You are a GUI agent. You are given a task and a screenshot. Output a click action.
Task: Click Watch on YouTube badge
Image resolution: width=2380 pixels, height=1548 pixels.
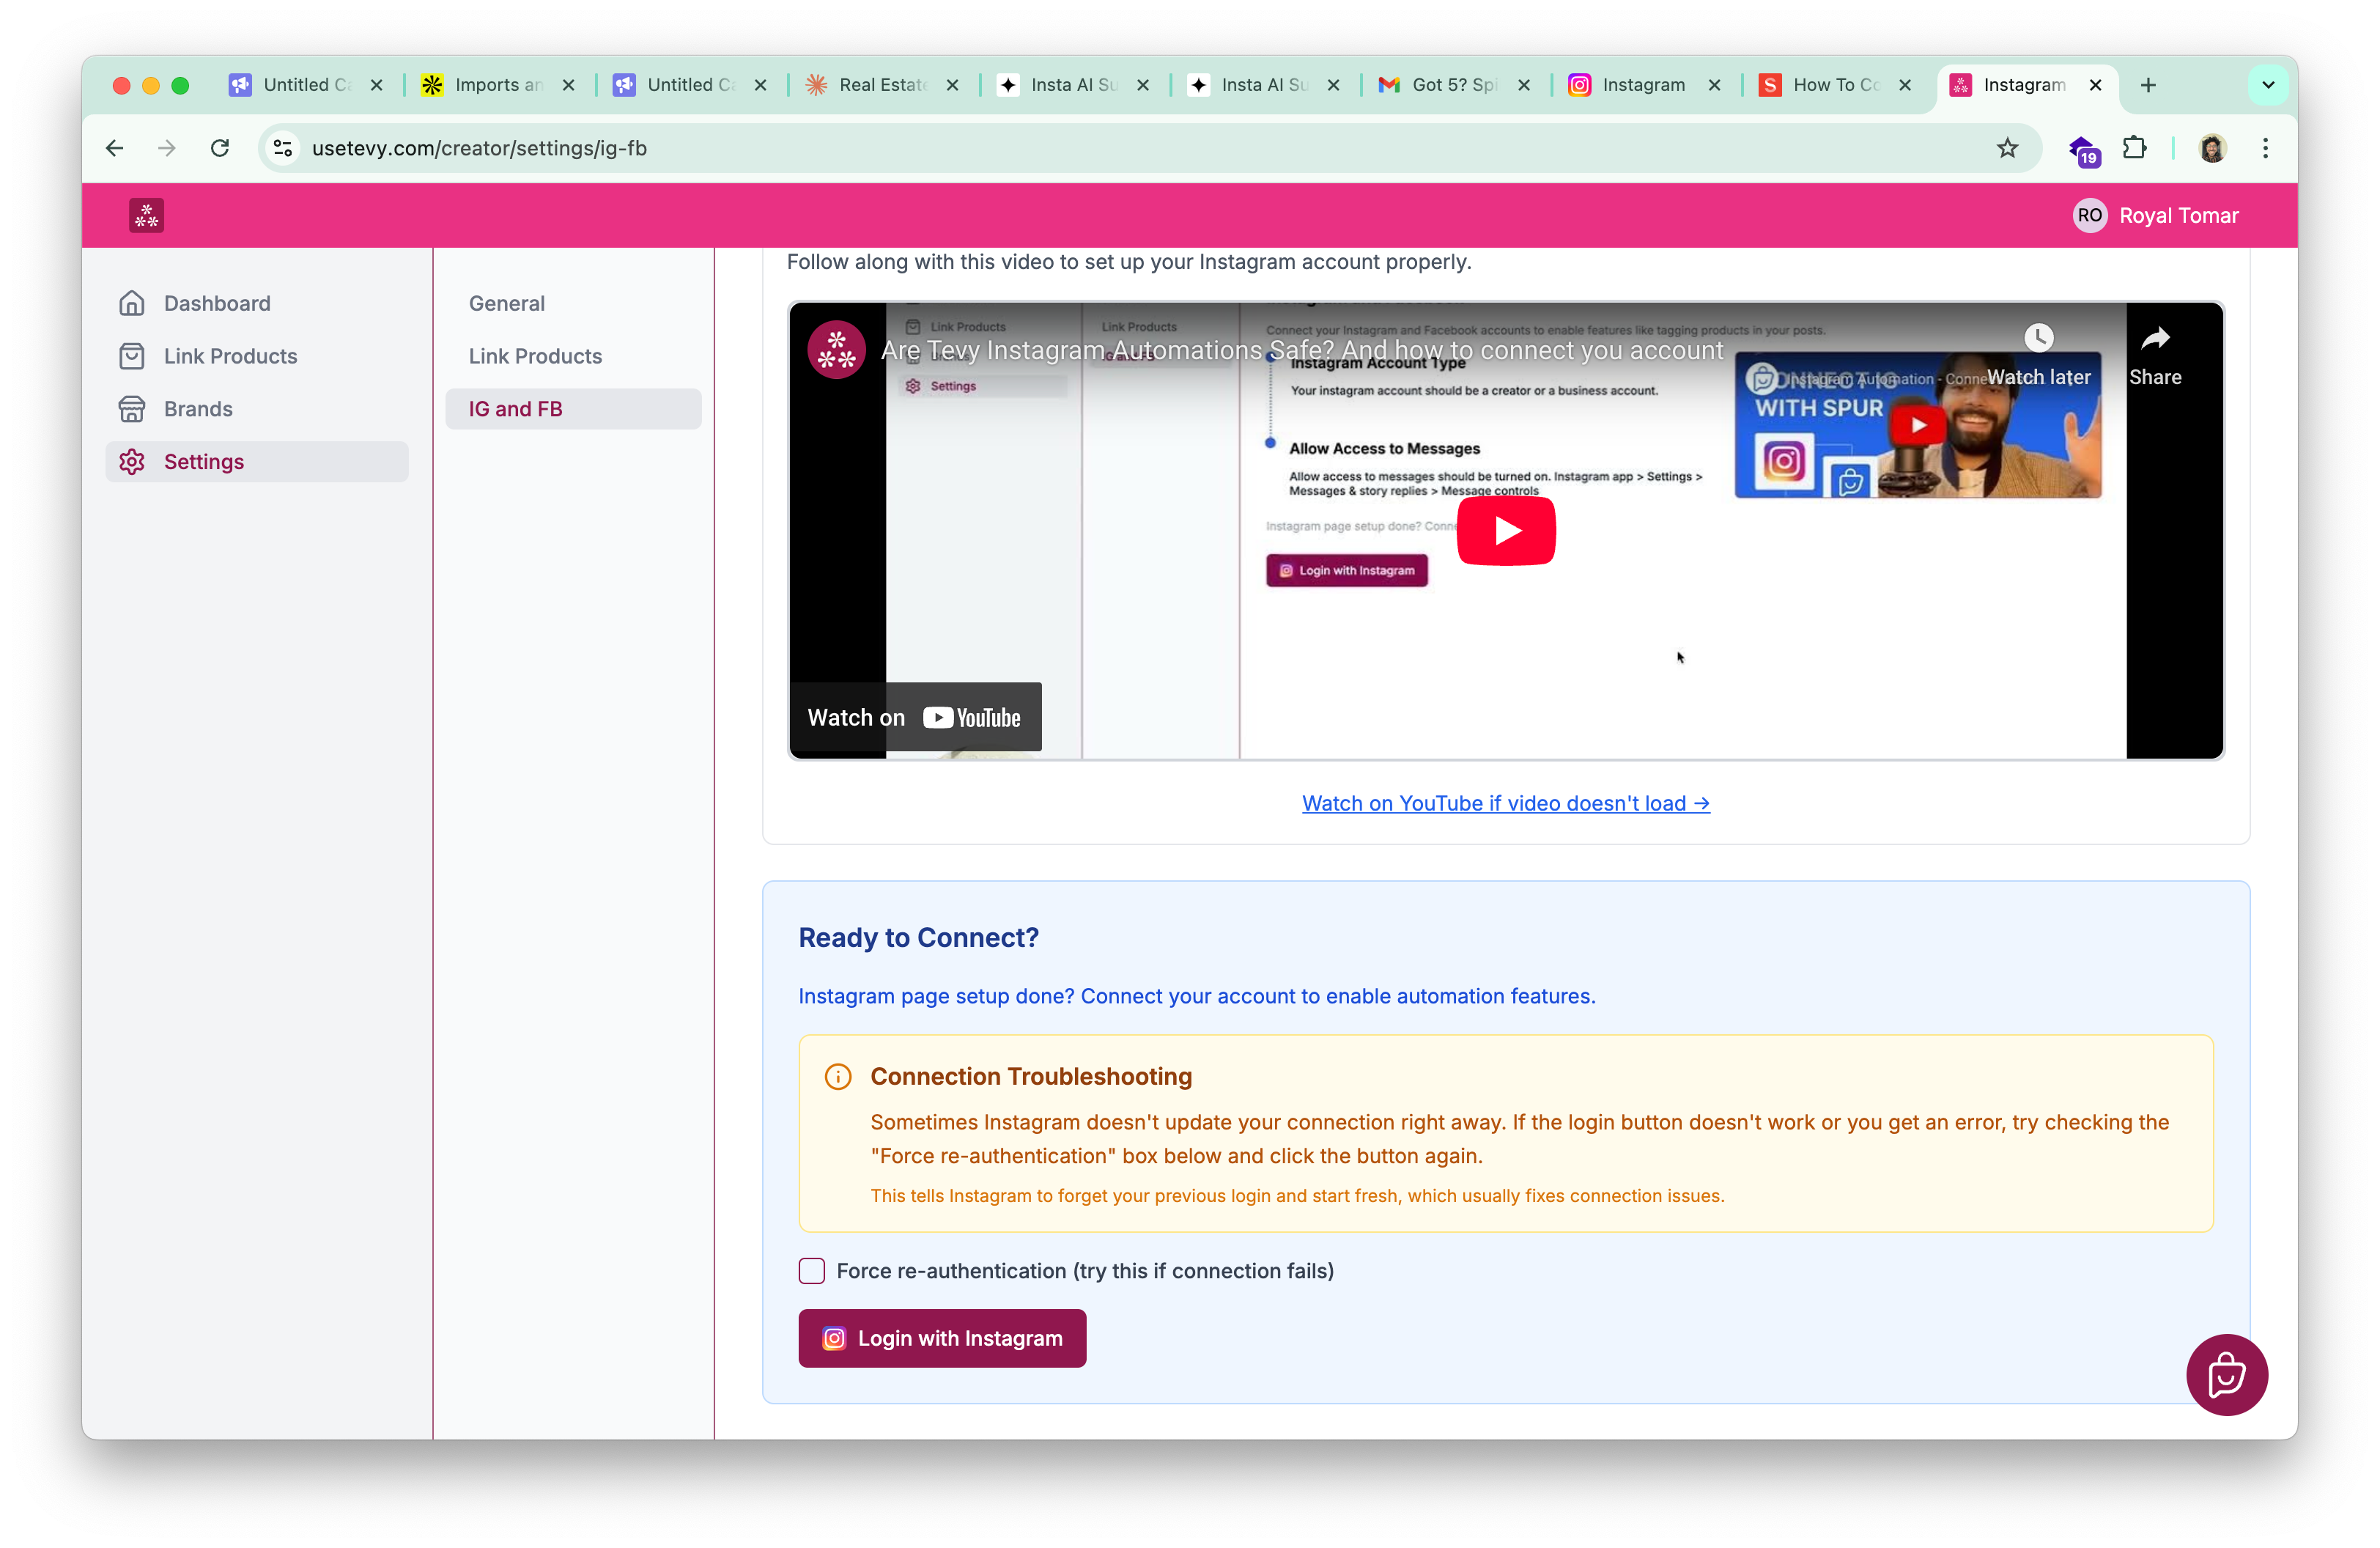pos(915,717)
